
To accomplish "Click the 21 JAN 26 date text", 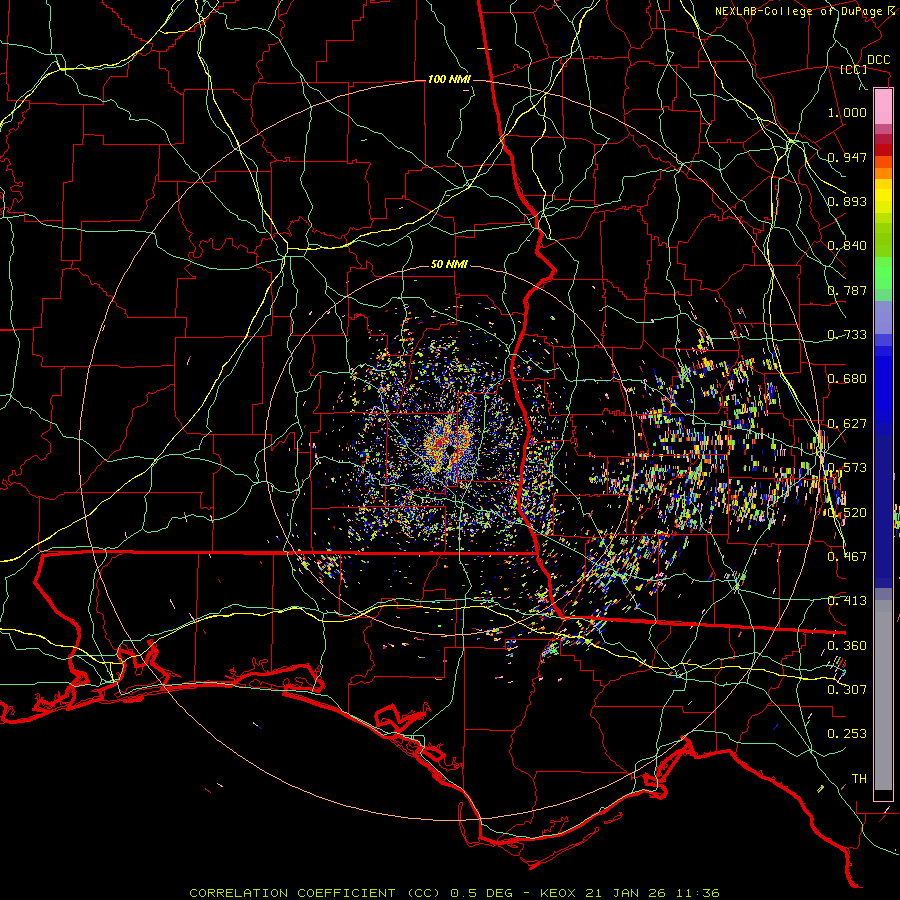I will point(624,893).
